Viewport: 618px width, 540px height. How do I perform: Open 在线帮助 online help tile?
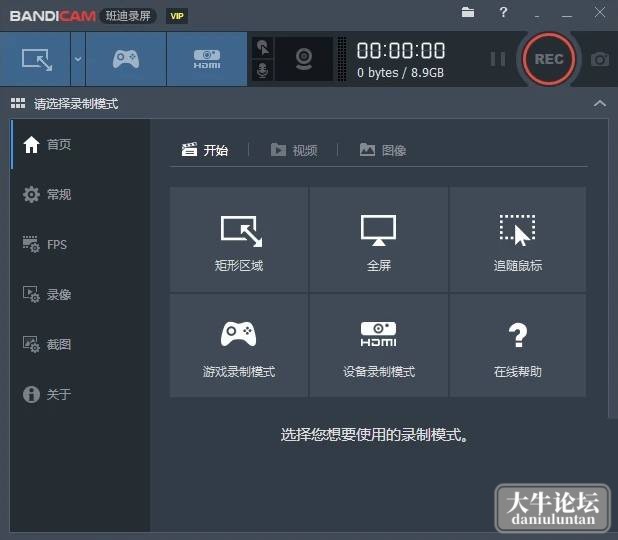coord(517,345)
